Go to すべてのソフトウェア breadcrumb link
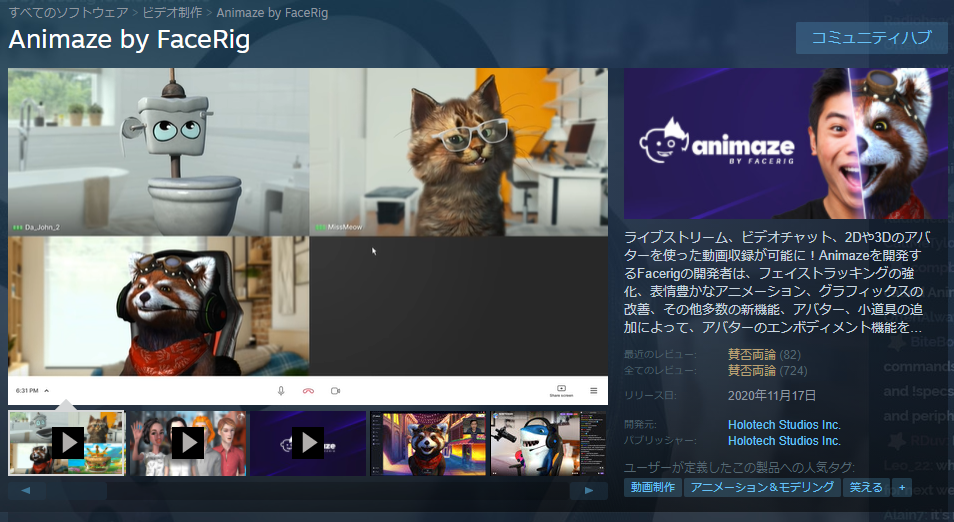This screenshot has width=954, height=522. [69, 12]
